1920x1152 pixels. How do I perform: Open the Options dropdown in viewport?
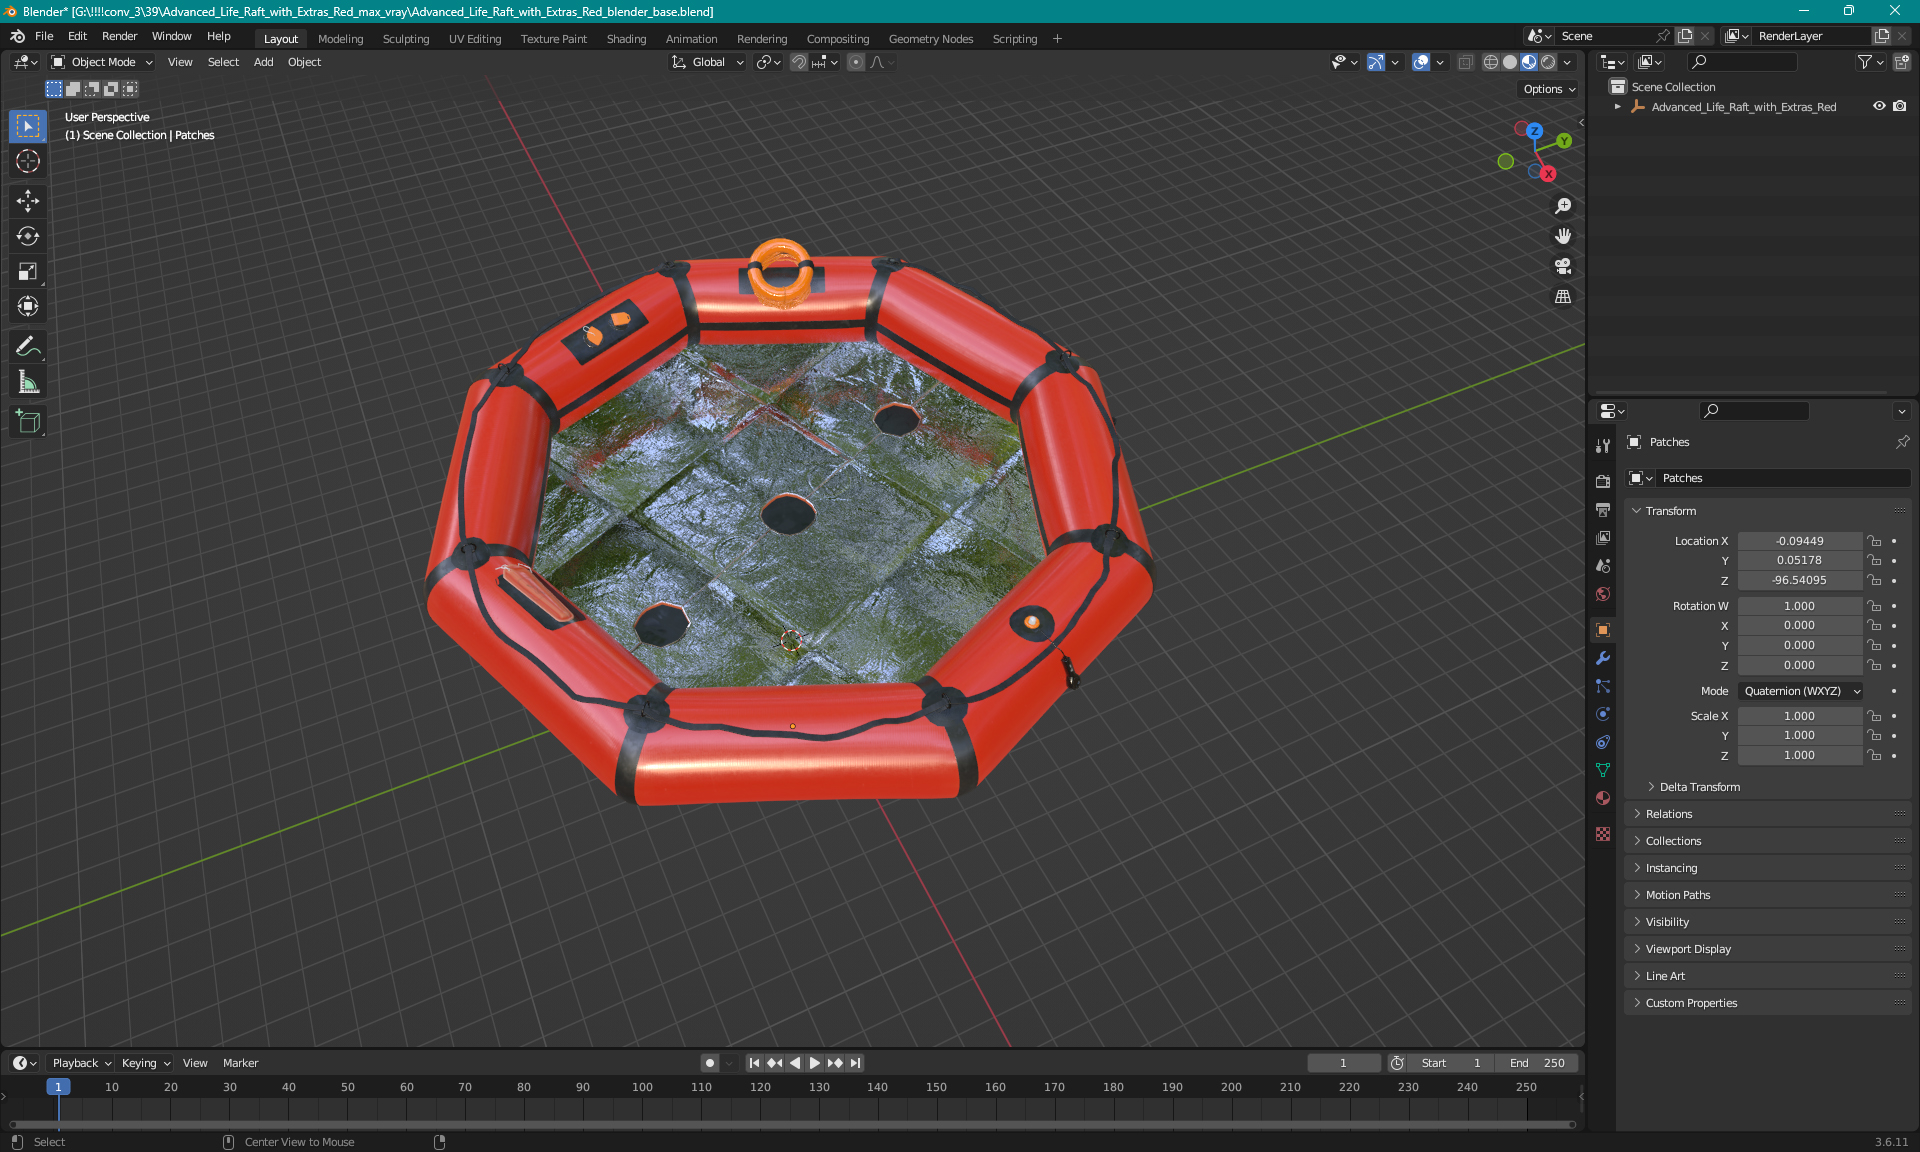pos(1549,89)
